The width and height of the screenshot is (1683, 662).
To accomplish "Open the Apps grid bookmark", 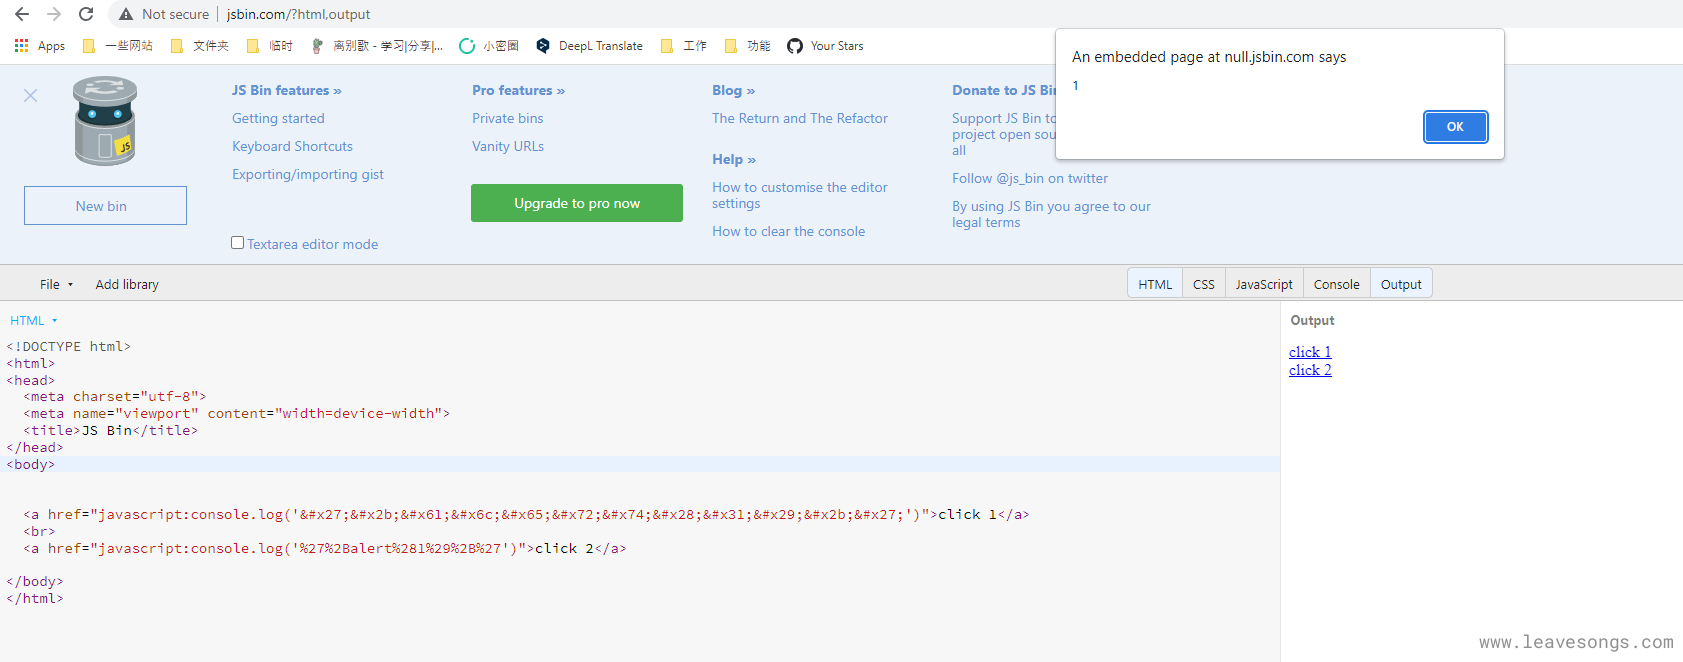I will pyautogui.click(x=40, y=46).
